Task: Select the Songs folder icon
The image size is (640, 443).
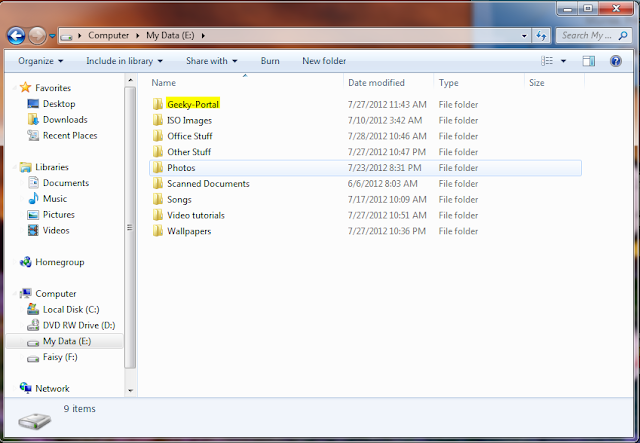Action: [x=158, y=199]
